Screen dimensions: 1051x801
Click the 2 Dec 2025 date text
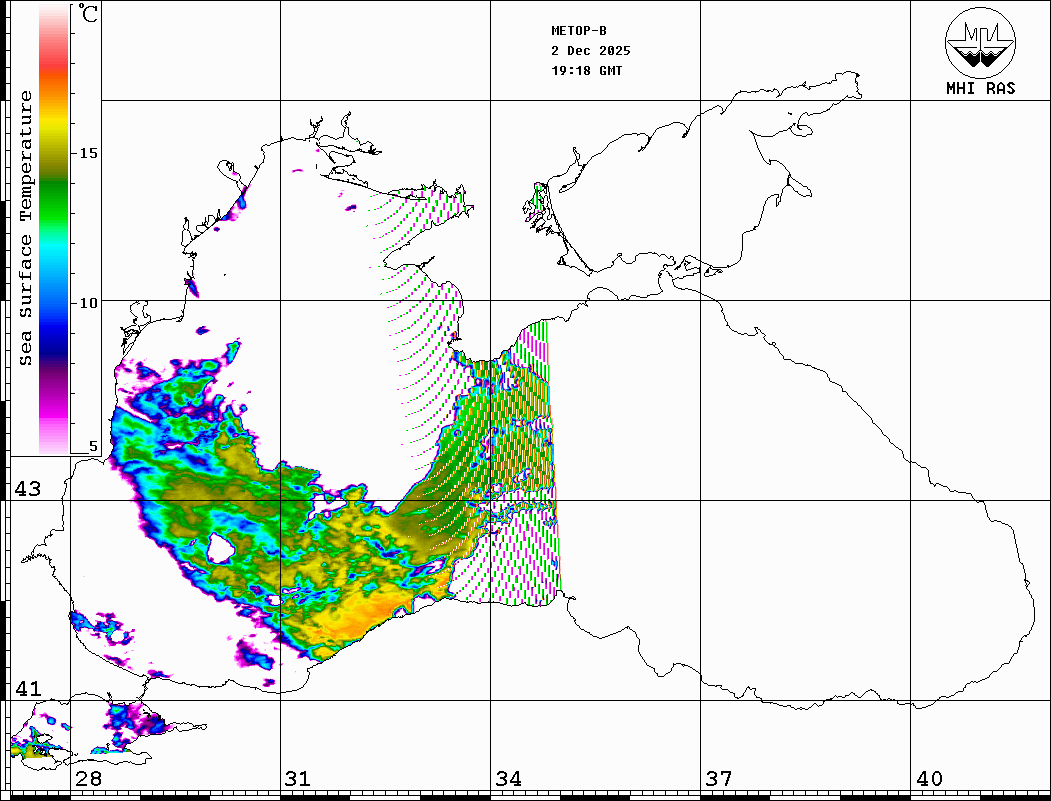tap(591, 51)
